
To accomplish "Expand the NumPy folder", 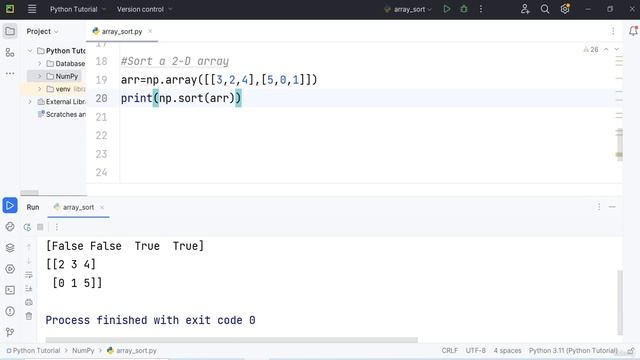I will [x=40, y=76].
